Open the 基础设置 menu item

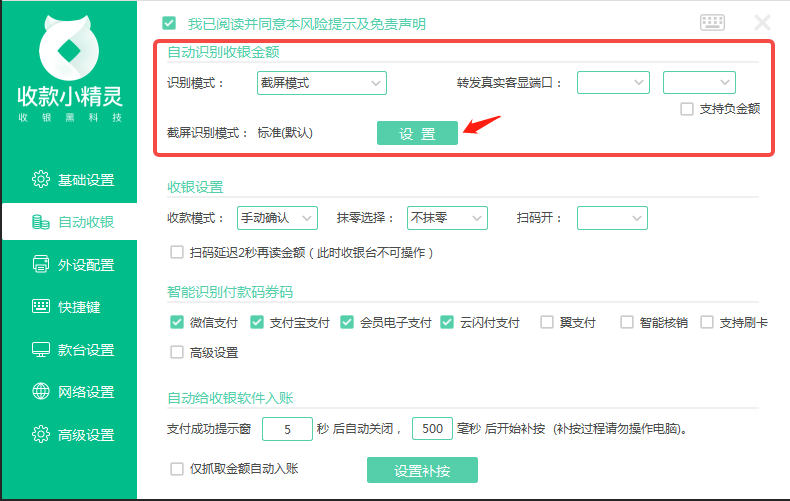point(70,180)
